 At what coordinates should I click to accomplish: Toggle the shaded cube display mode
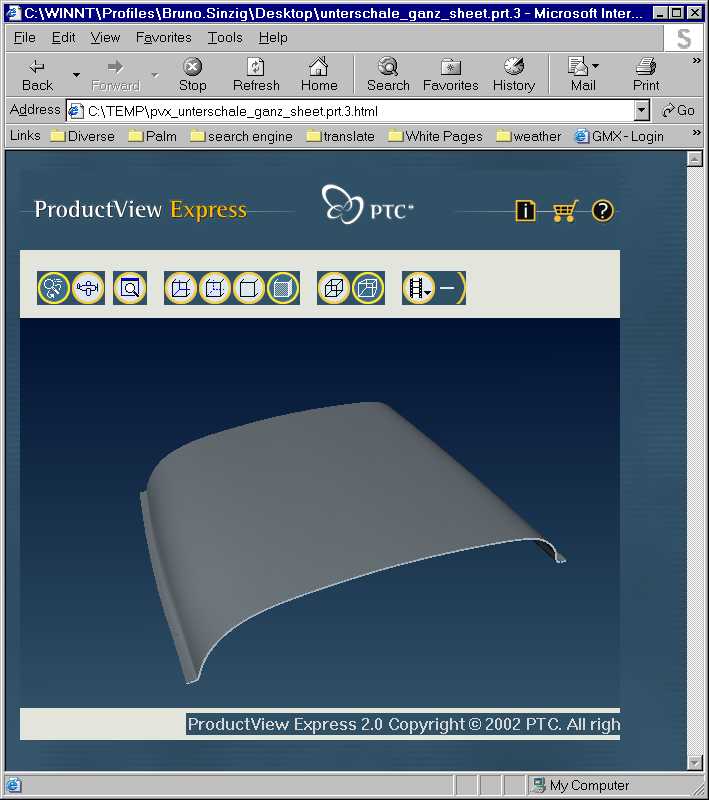pyautogui.click(x=283, y=288)
